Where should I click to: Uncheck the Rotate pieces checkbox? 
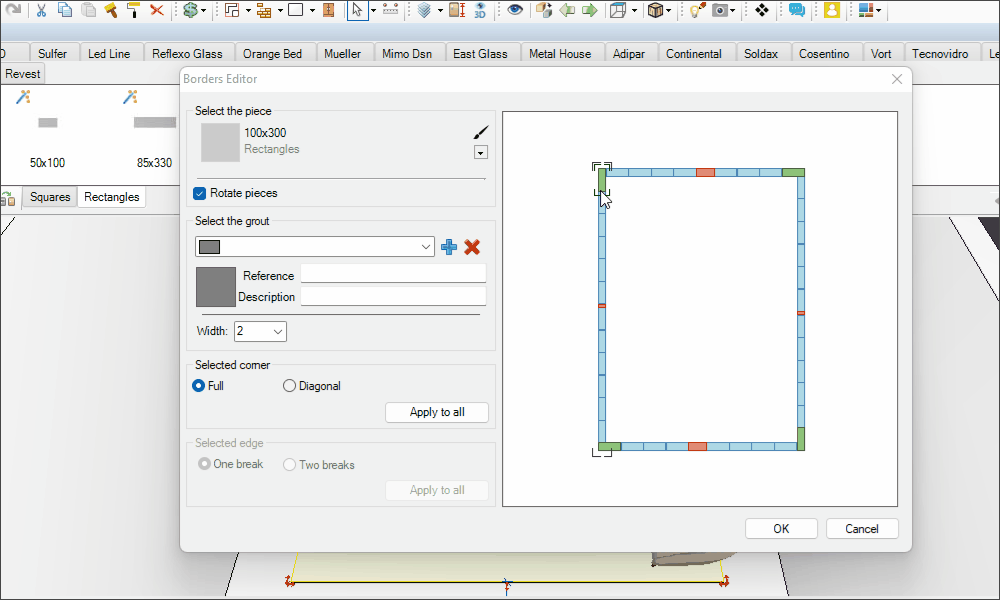200,193
